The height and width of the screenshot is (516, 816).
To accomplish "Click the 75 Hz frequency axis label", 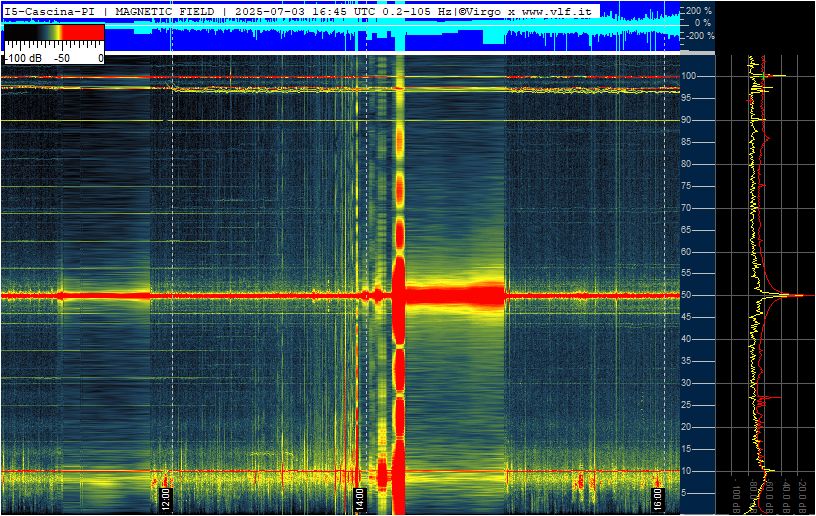I will pyautogui.click(x=686, y=186).
